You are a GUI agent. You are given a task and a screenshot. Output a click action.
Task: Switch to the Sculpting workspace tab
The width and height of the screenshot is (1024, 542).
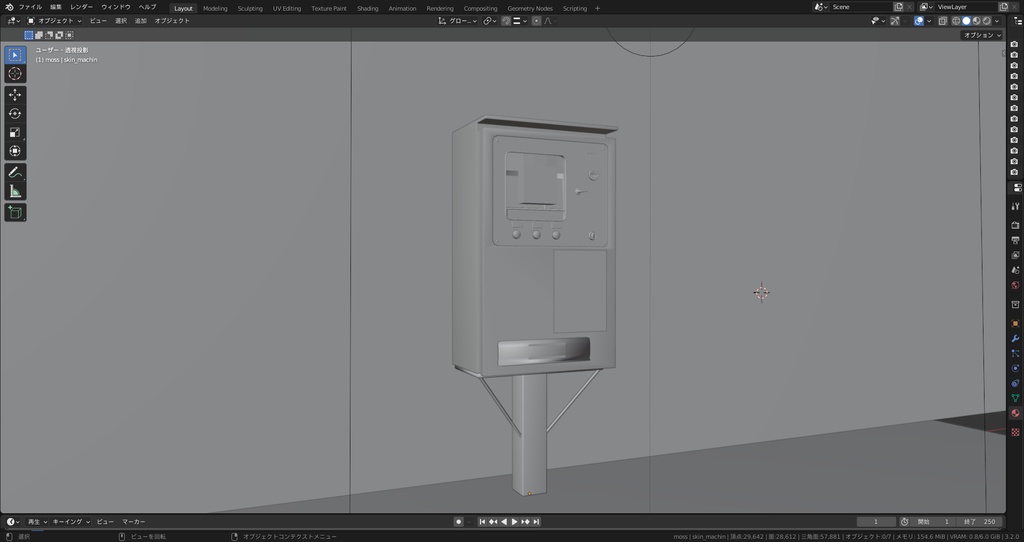pyautogui.click(x=250, y=8)
